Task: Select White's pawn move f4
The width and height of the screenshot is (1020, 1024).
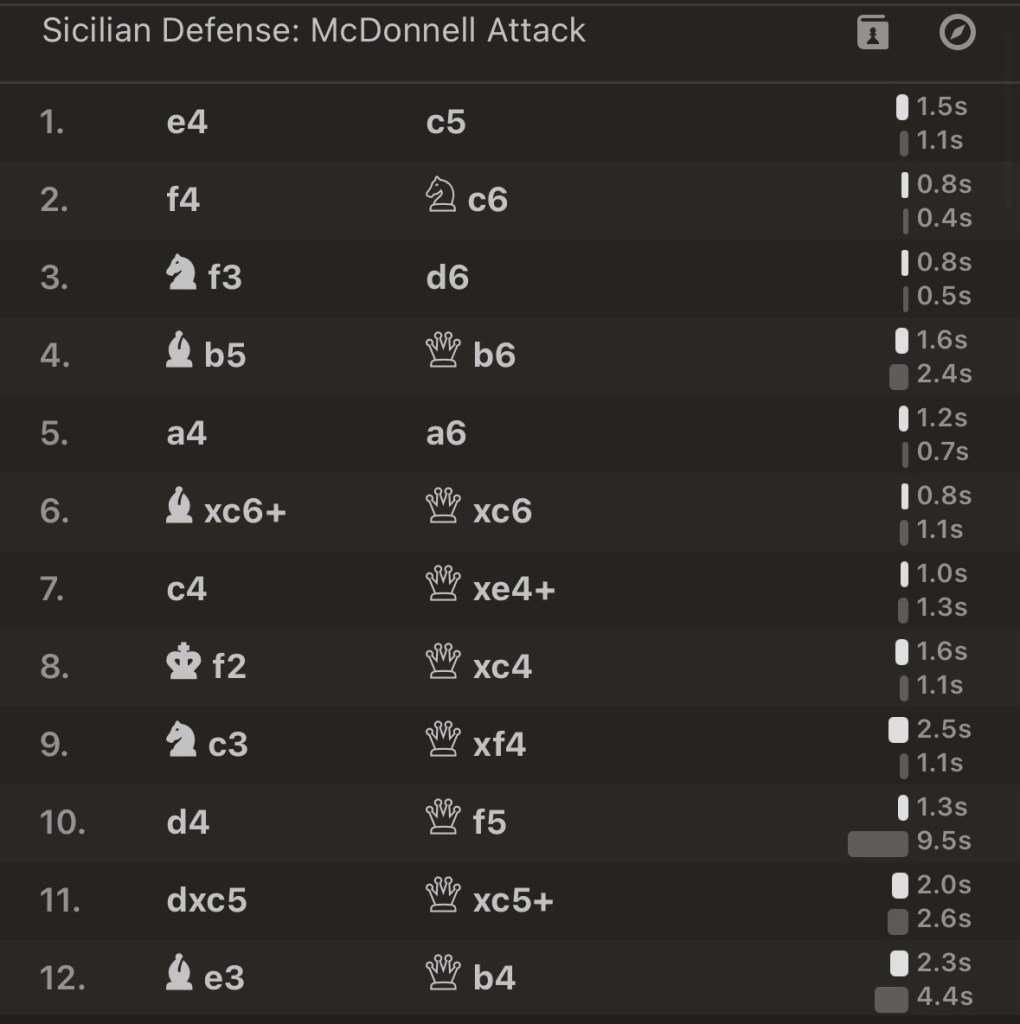Action: tap(183, 200)
